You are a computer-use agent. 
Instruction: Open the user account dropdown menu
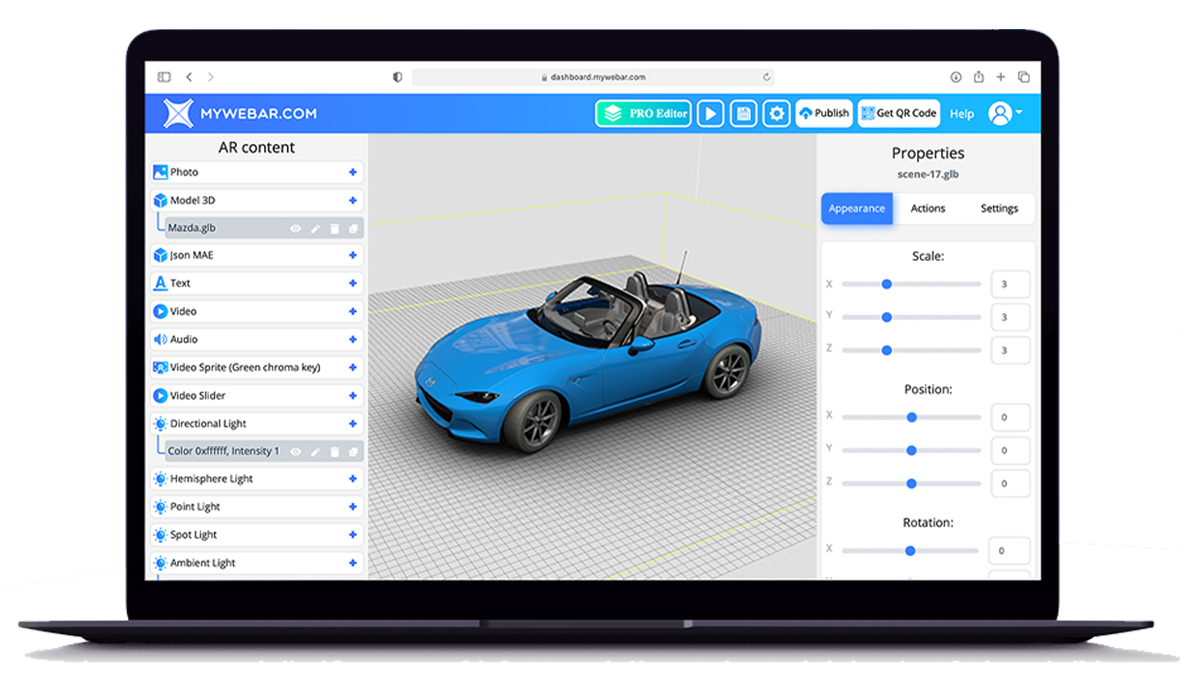1005,114
